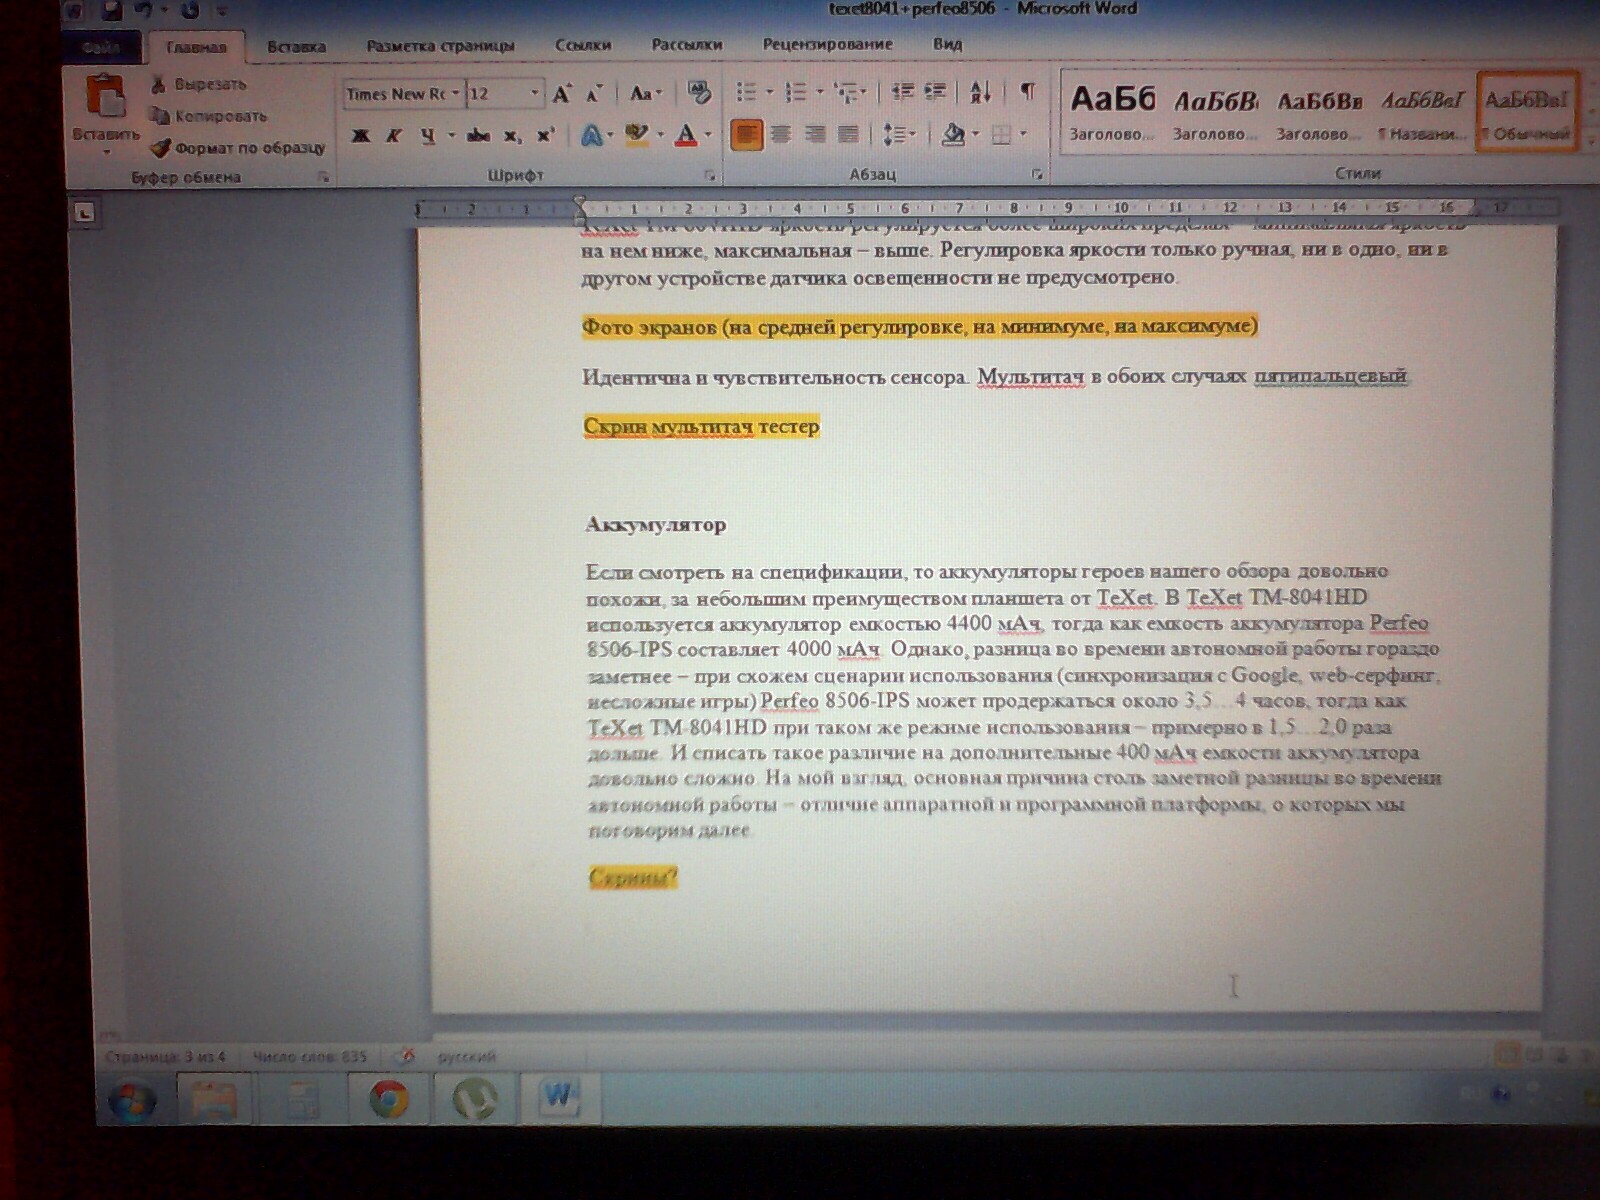Screen dimensions: 1600x1200
Task: Click the Копировать (Copy) button
Action: [x=210, y=116]
